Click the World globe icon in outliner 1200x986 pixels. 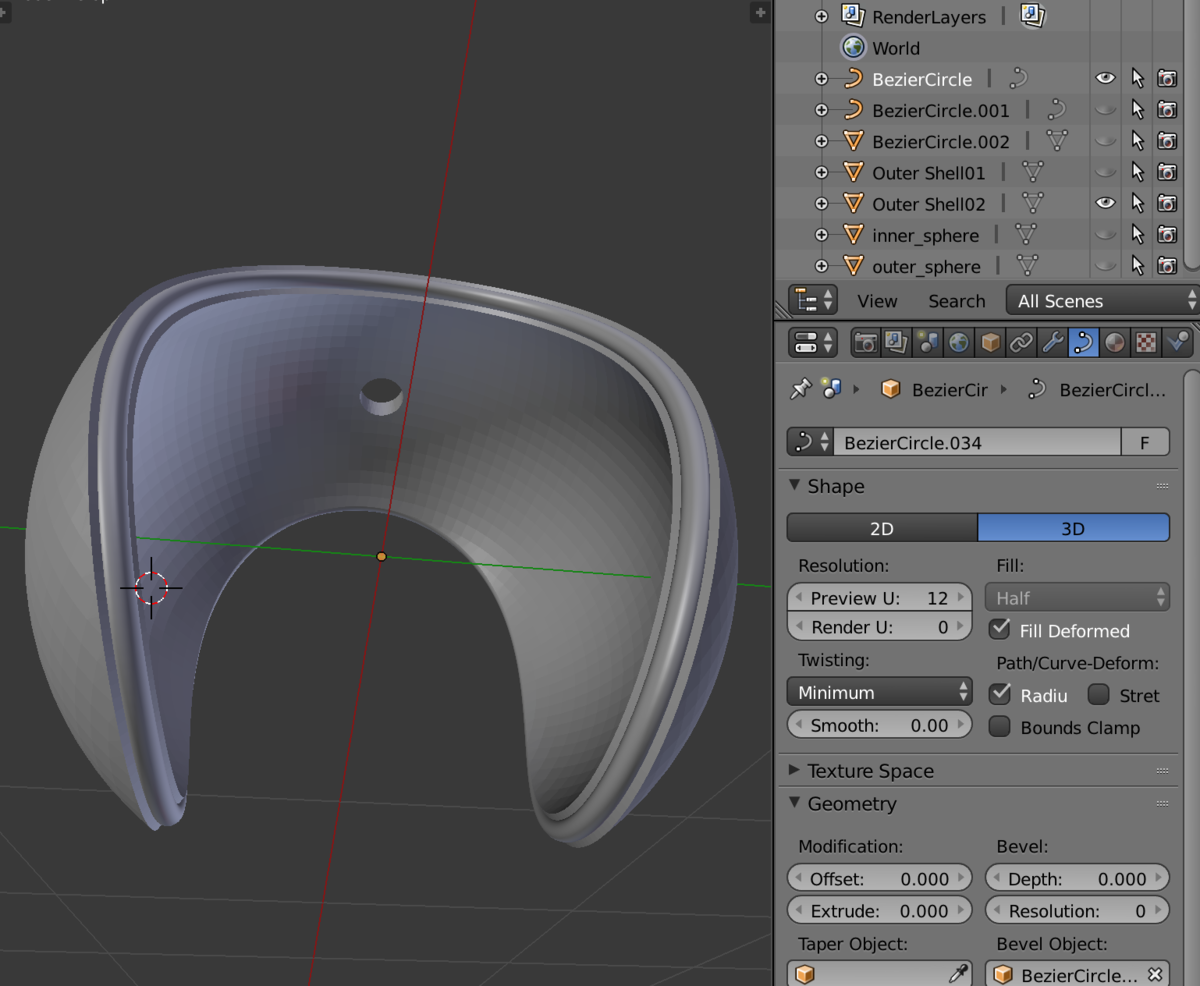pos(853,48)
